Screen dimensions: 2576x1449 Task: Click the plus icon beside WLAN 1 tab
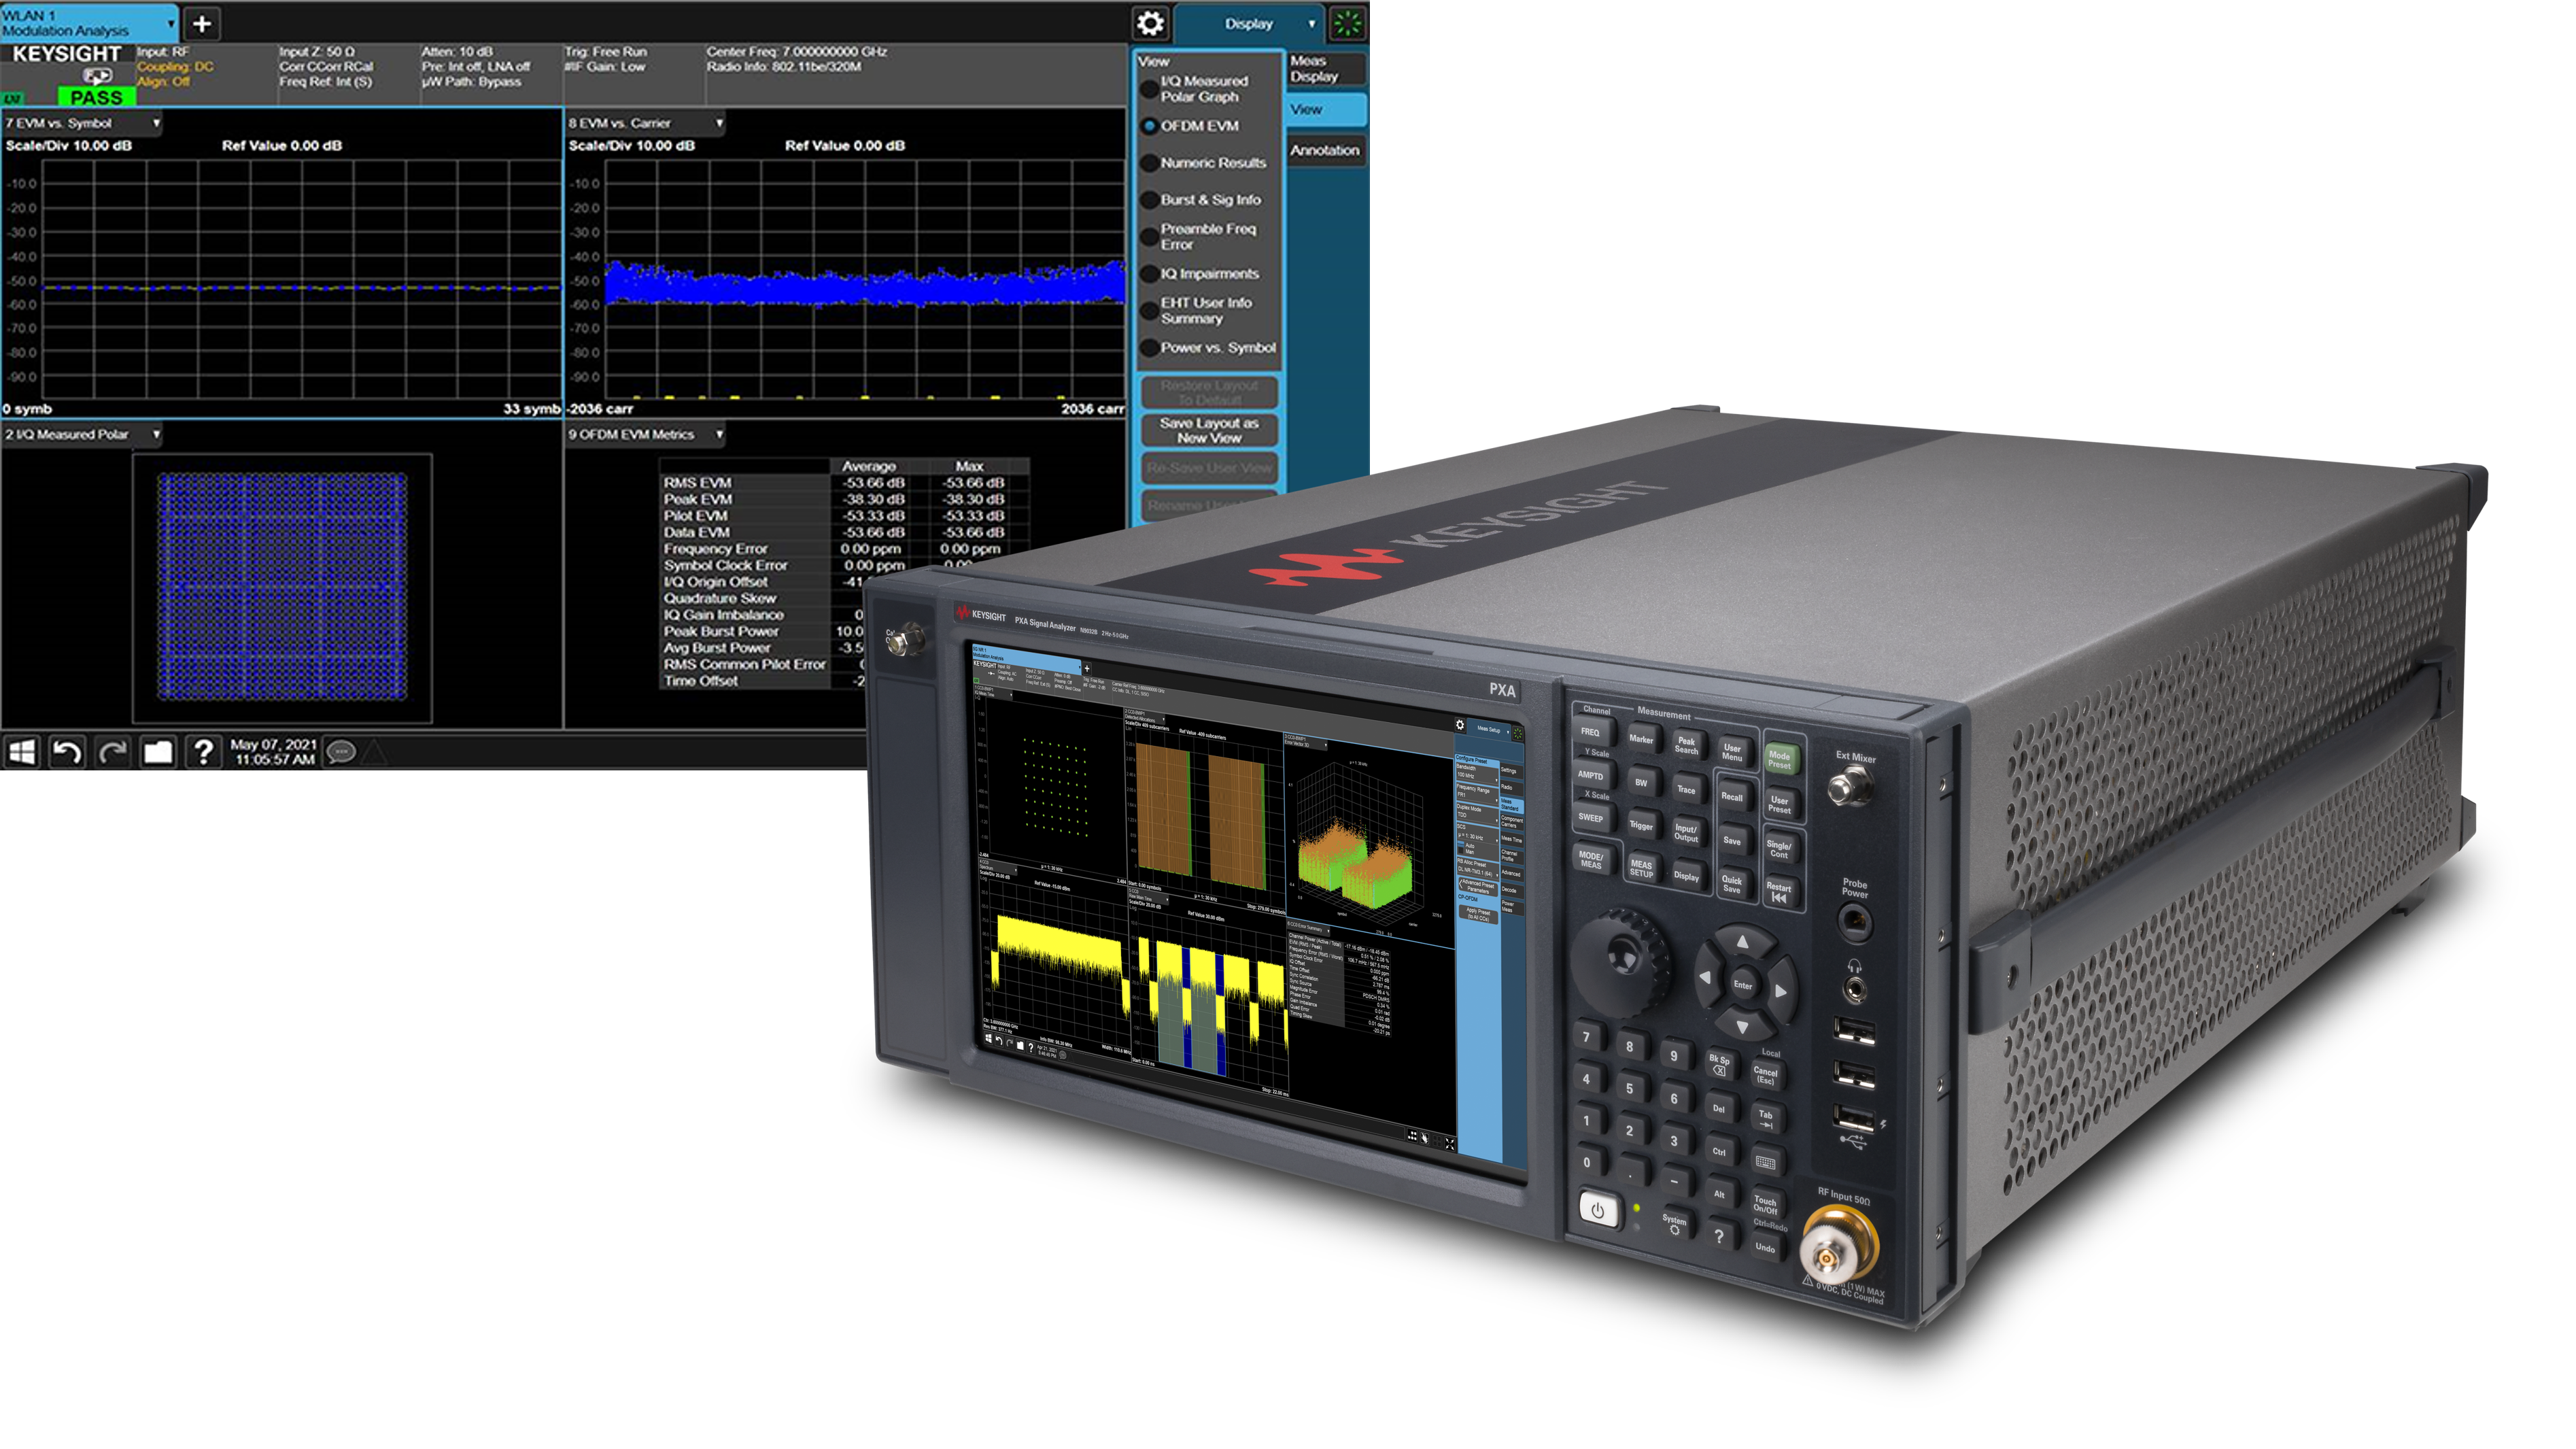pos(201,24)
